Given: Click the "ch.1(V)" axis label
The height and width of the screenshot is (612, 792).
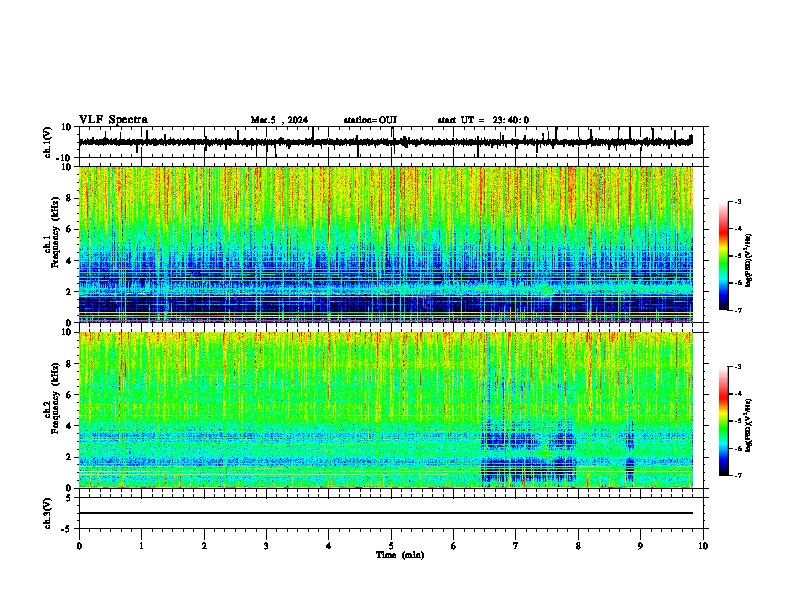Looking at the screenshot, I should coord(47,142).
